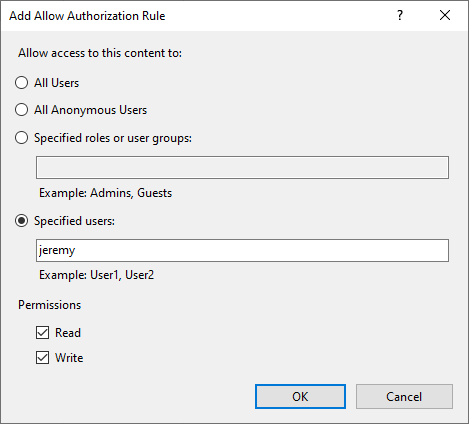Click the "Write" label text
The width and height of the screenshot is (469, 424).
[69, 358]
